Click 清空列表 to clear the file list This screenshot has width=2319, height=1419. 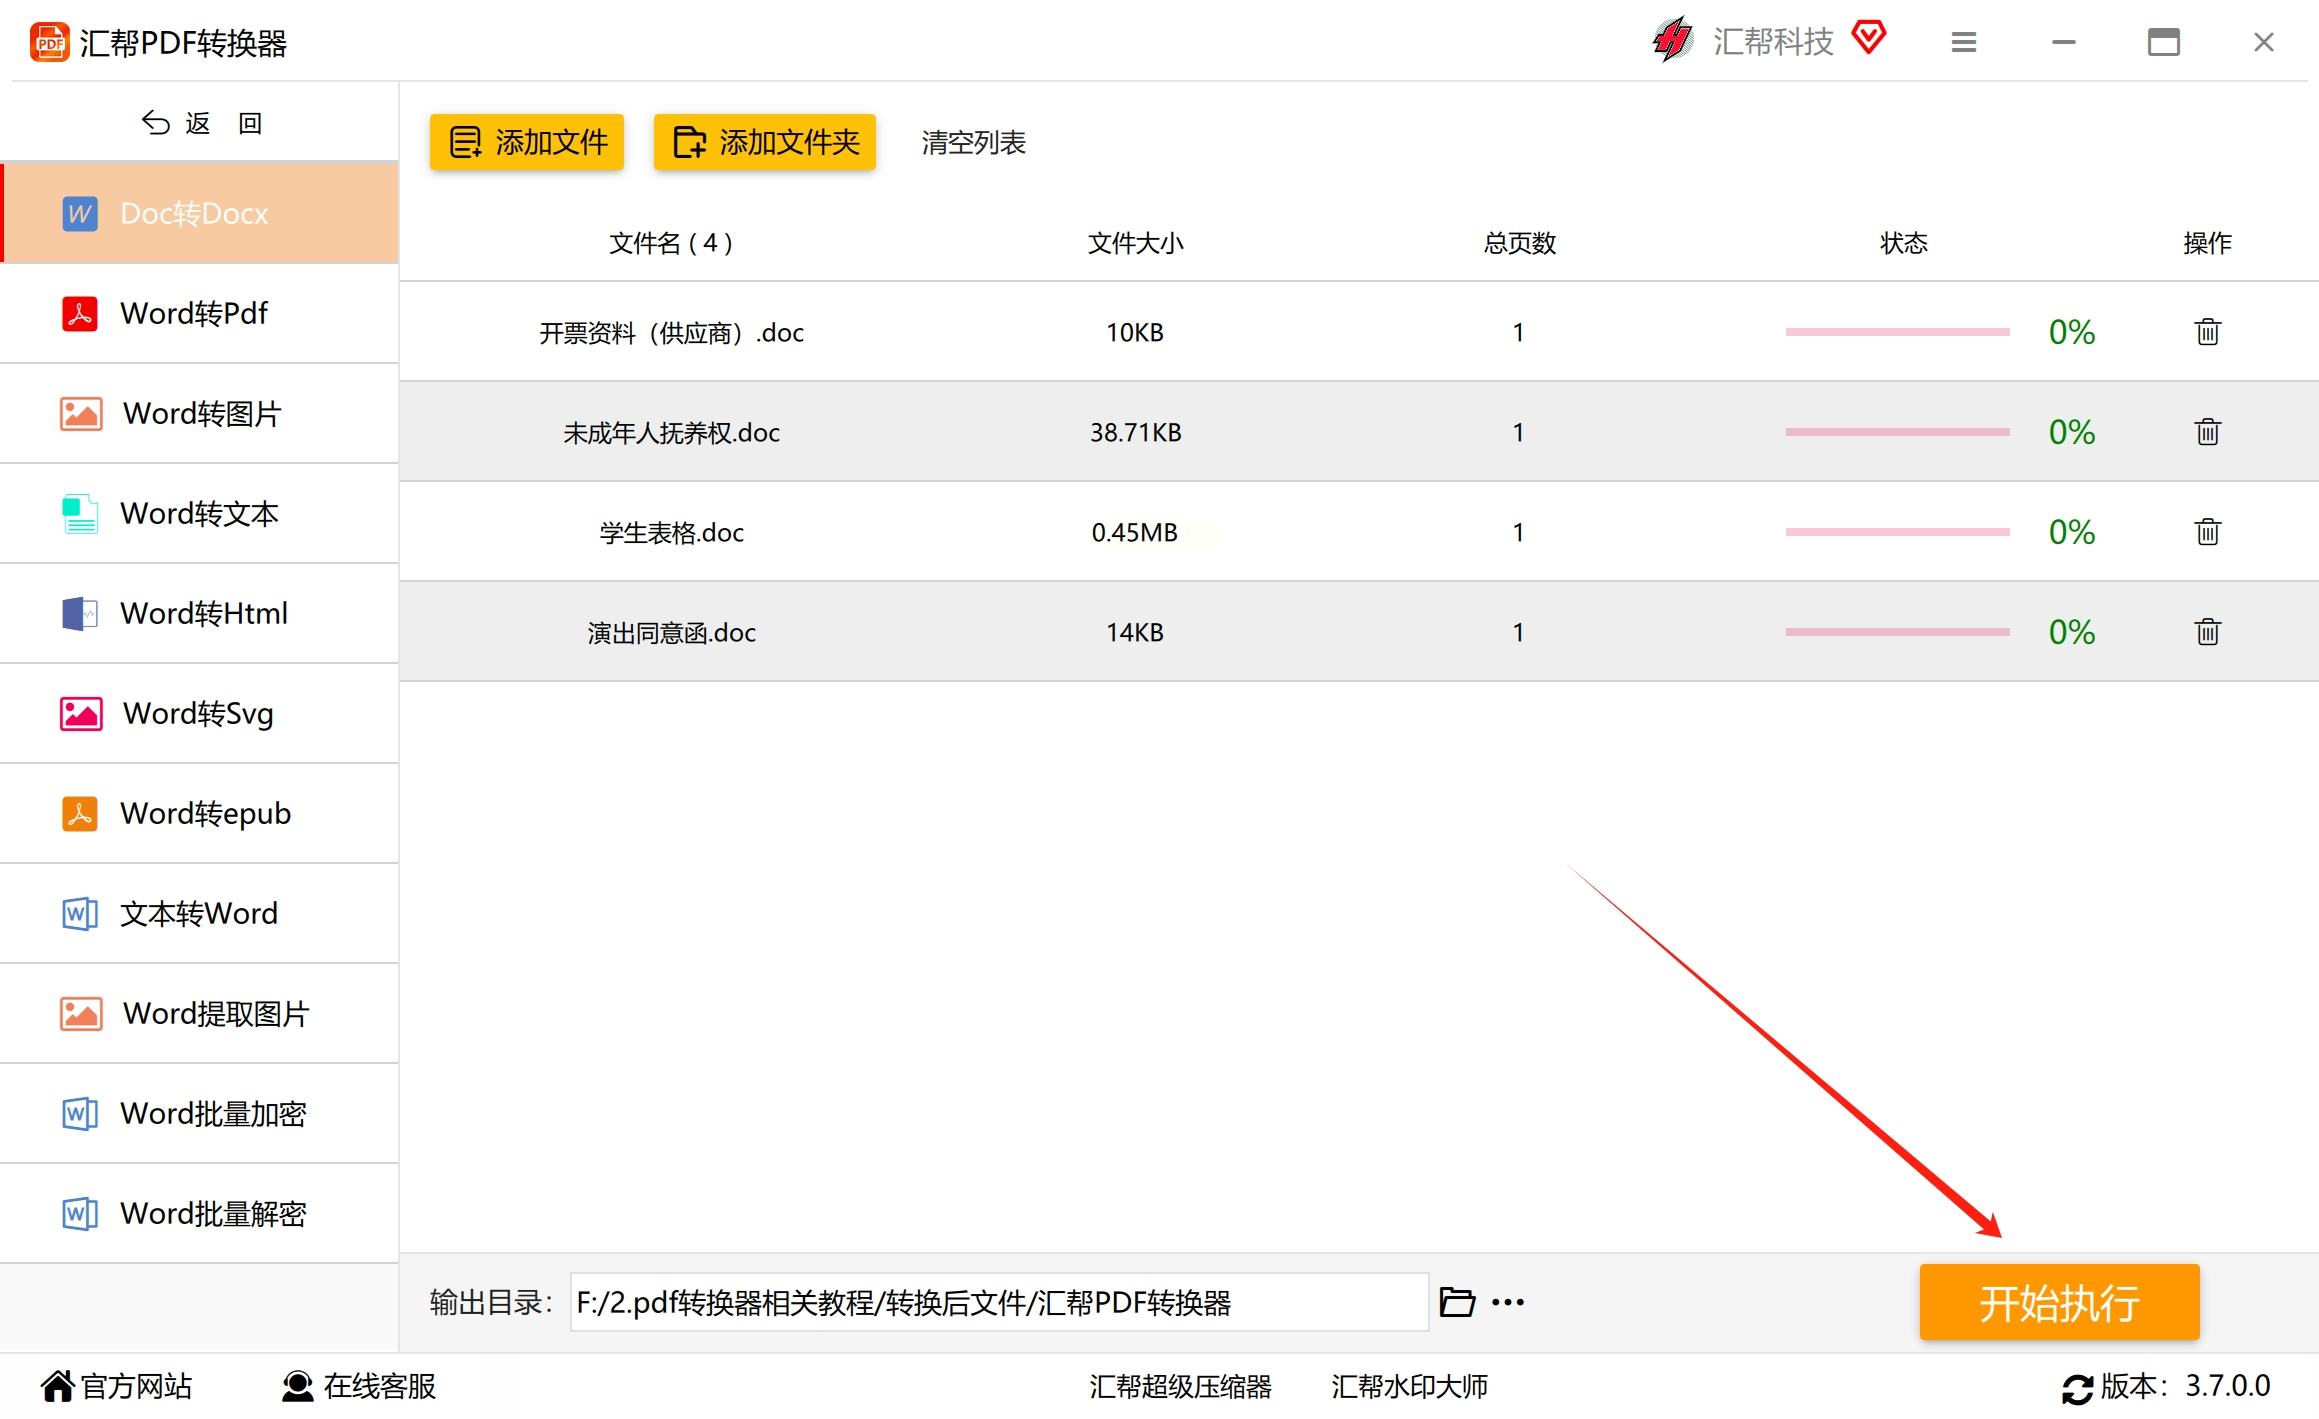(973, 143)
